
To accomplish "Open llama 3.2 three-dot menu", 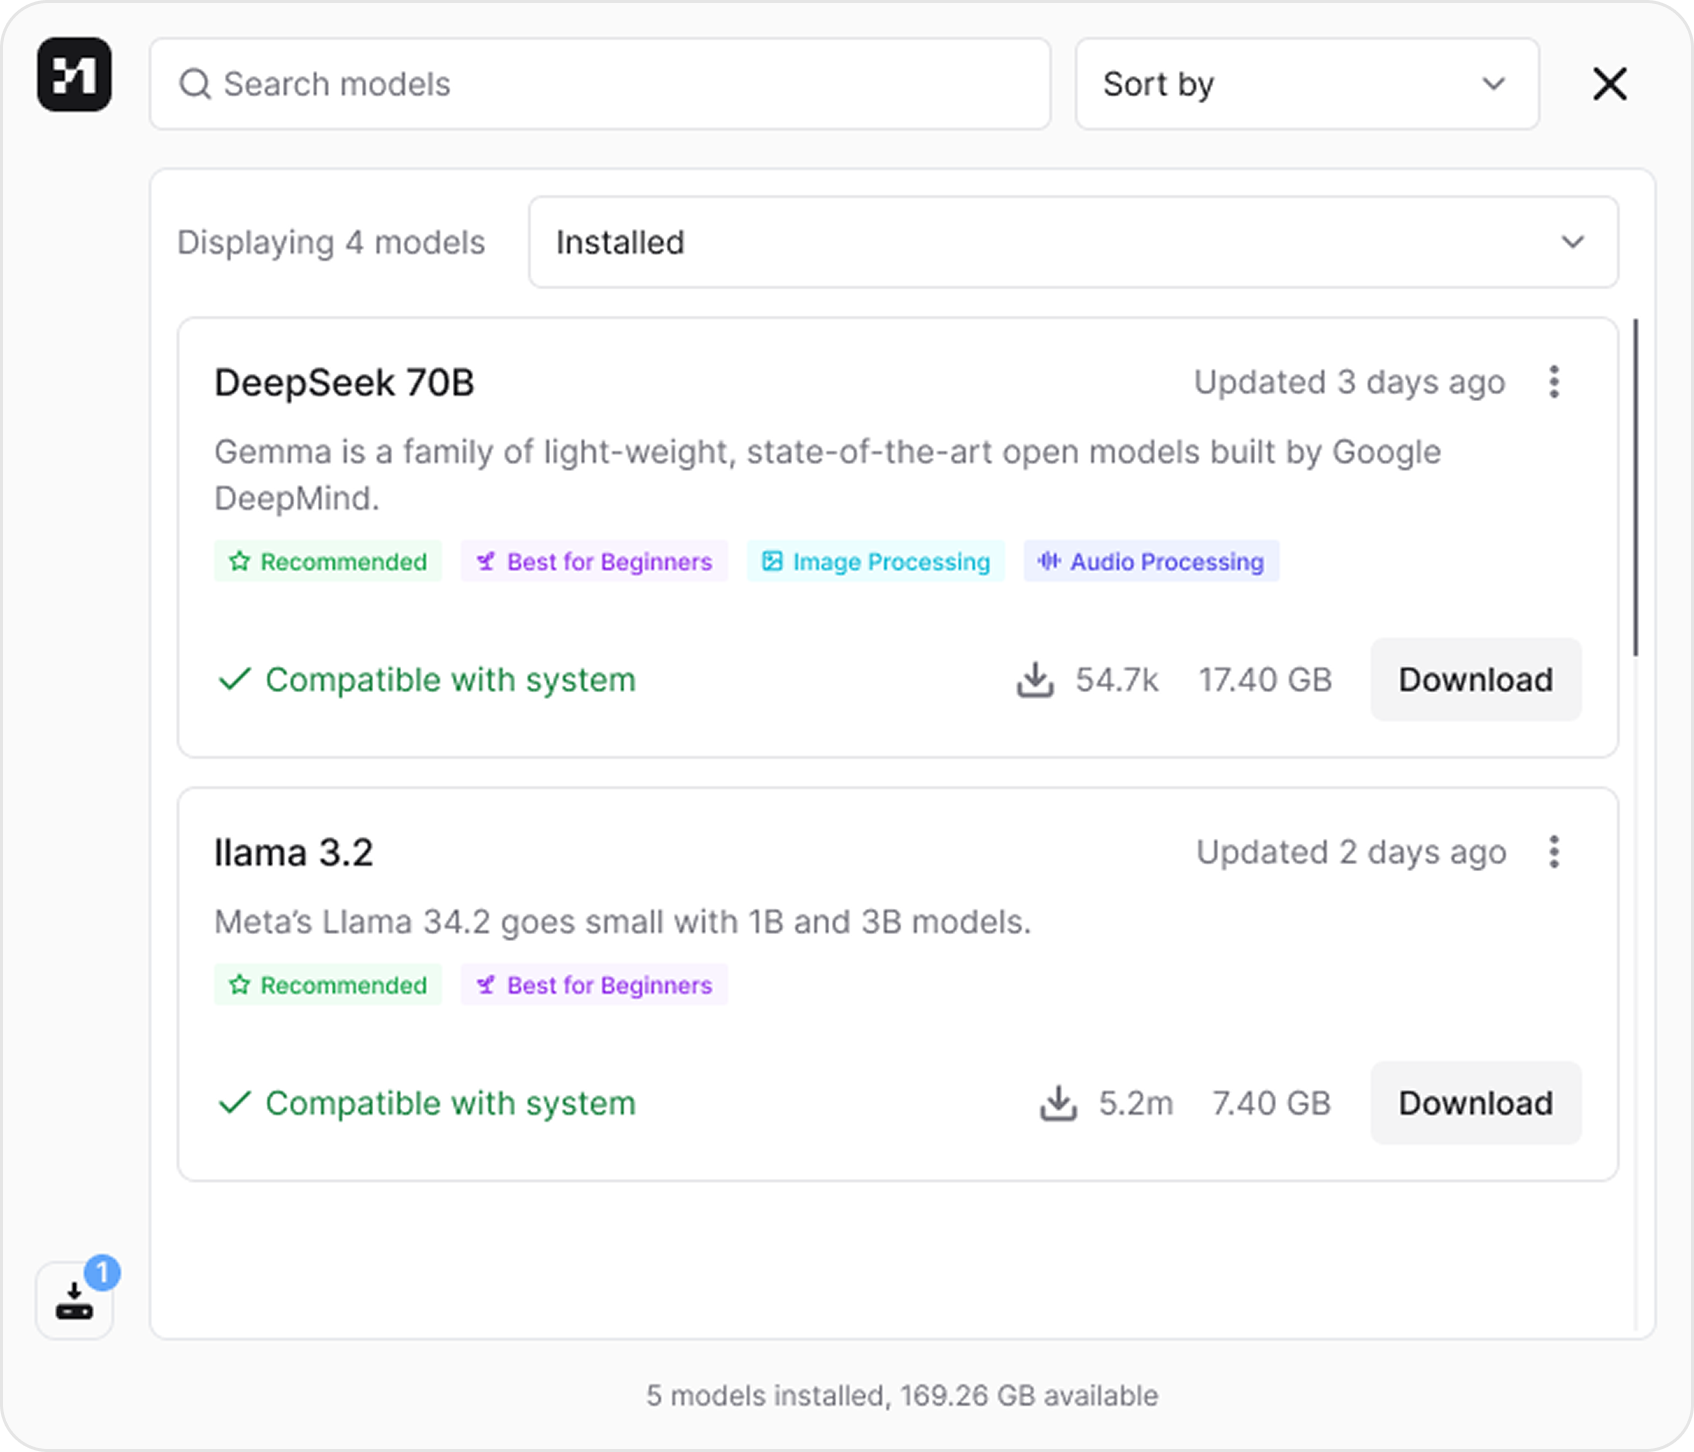I will [x=1554, y=852].
